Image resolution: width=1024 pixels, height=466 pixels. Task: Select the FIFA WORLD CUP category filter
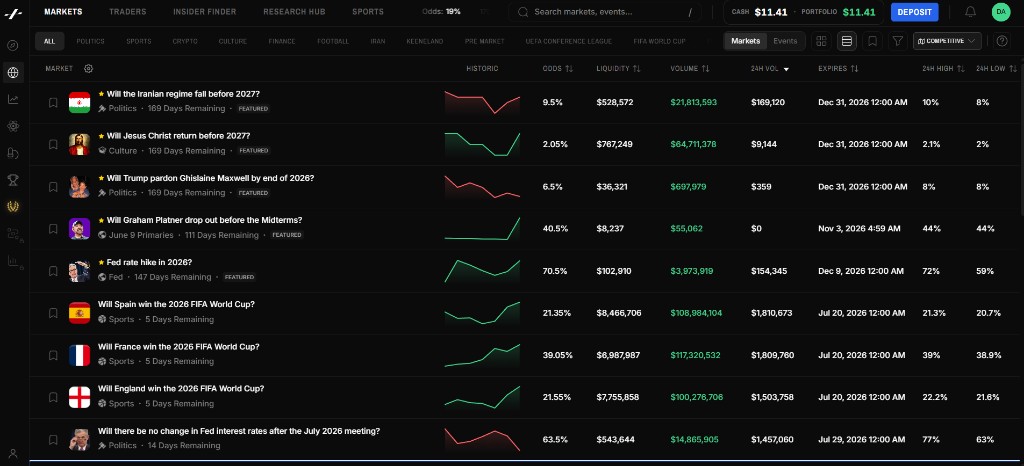[660, 41]
